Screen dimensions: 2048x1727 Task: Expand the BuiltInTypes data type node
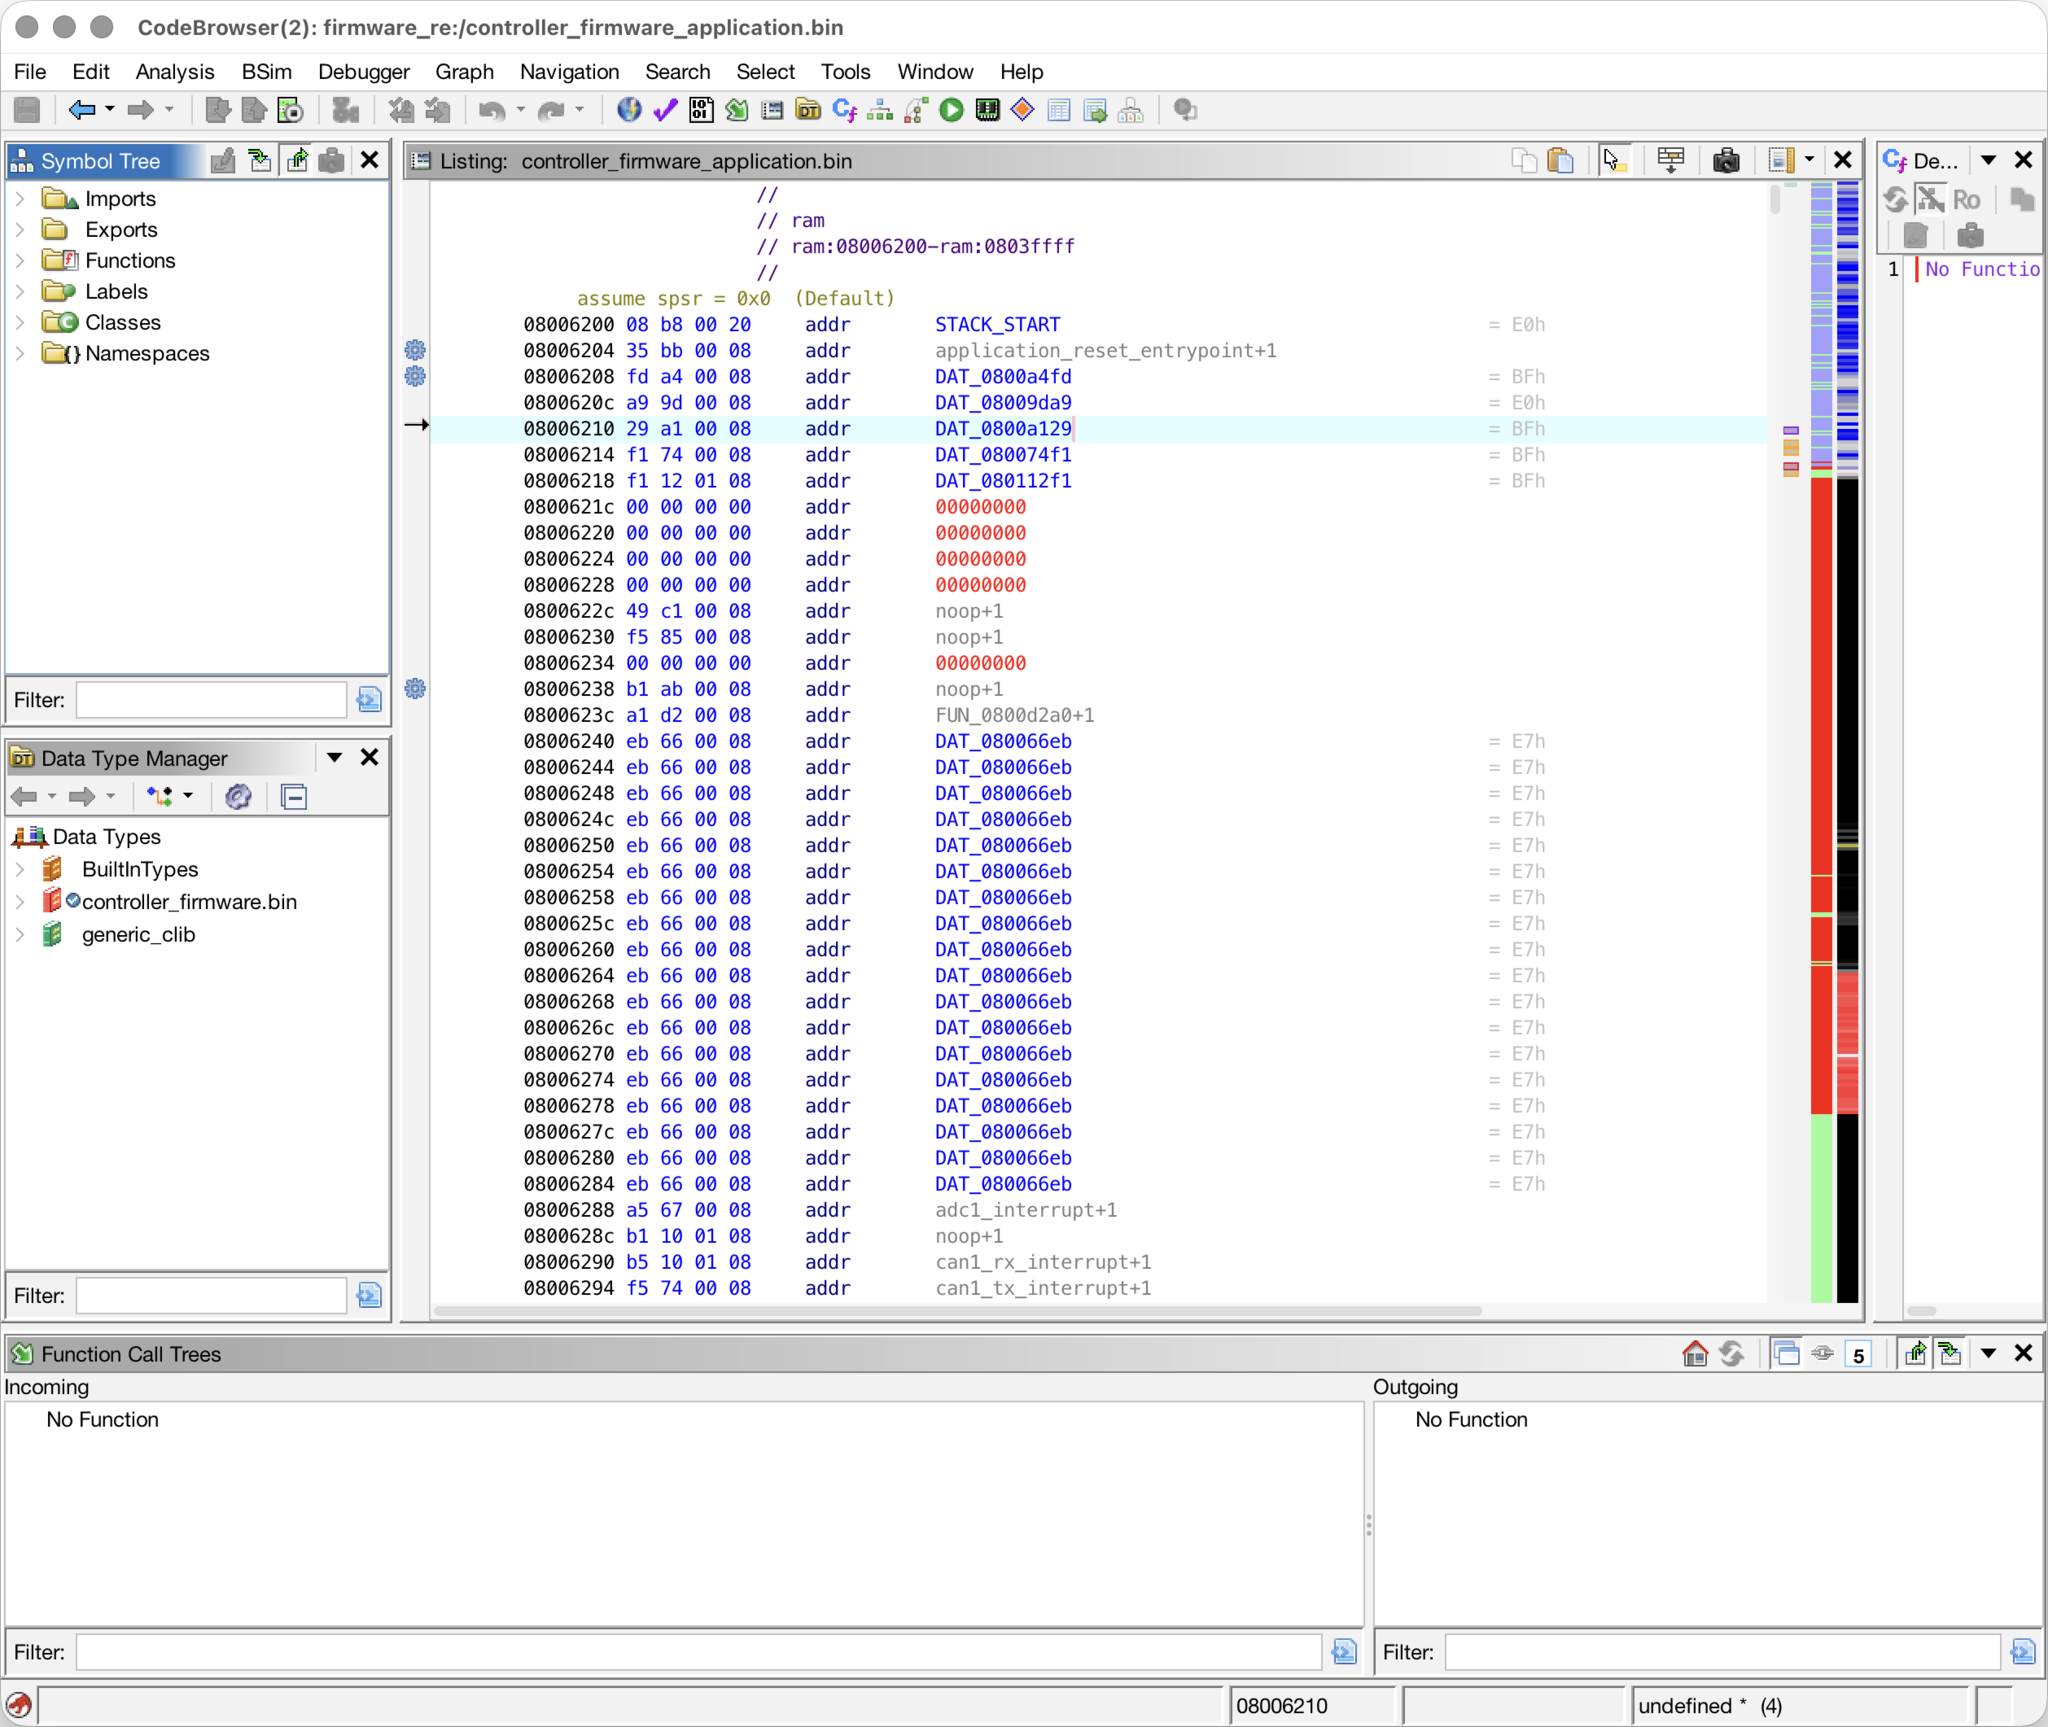coord(19,869)
